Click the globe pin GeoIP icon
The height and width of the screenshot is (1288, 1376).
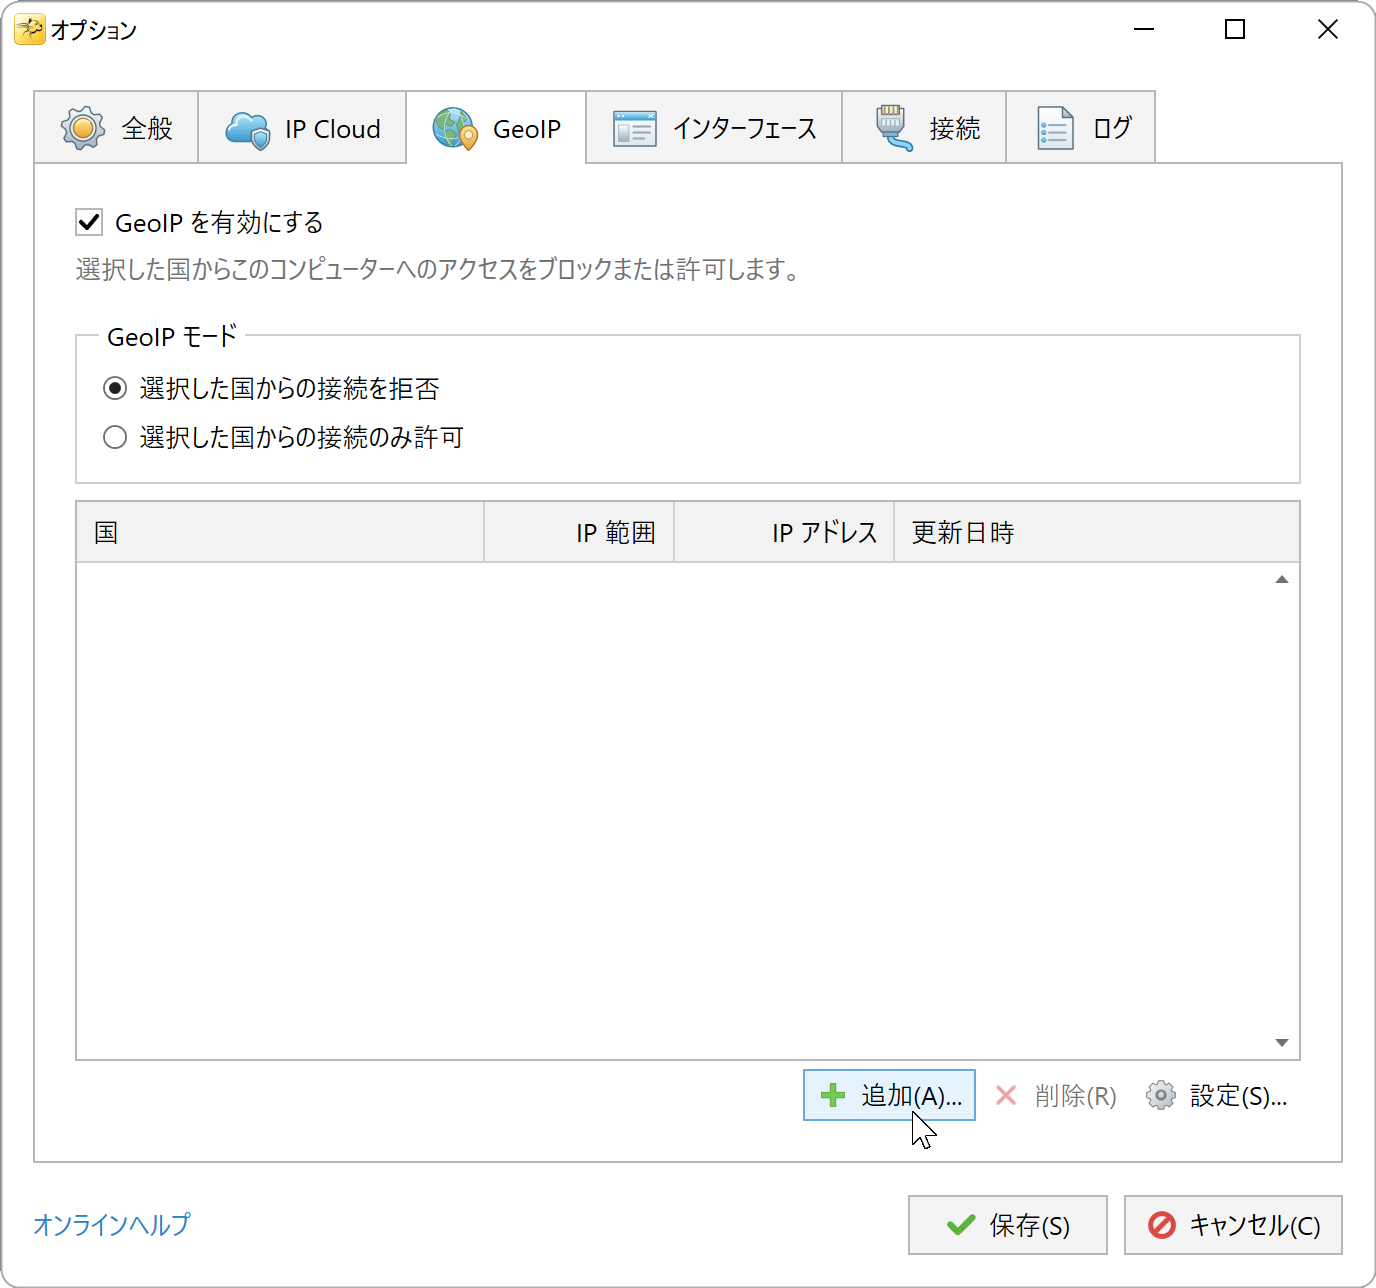[x=455, y=129]
